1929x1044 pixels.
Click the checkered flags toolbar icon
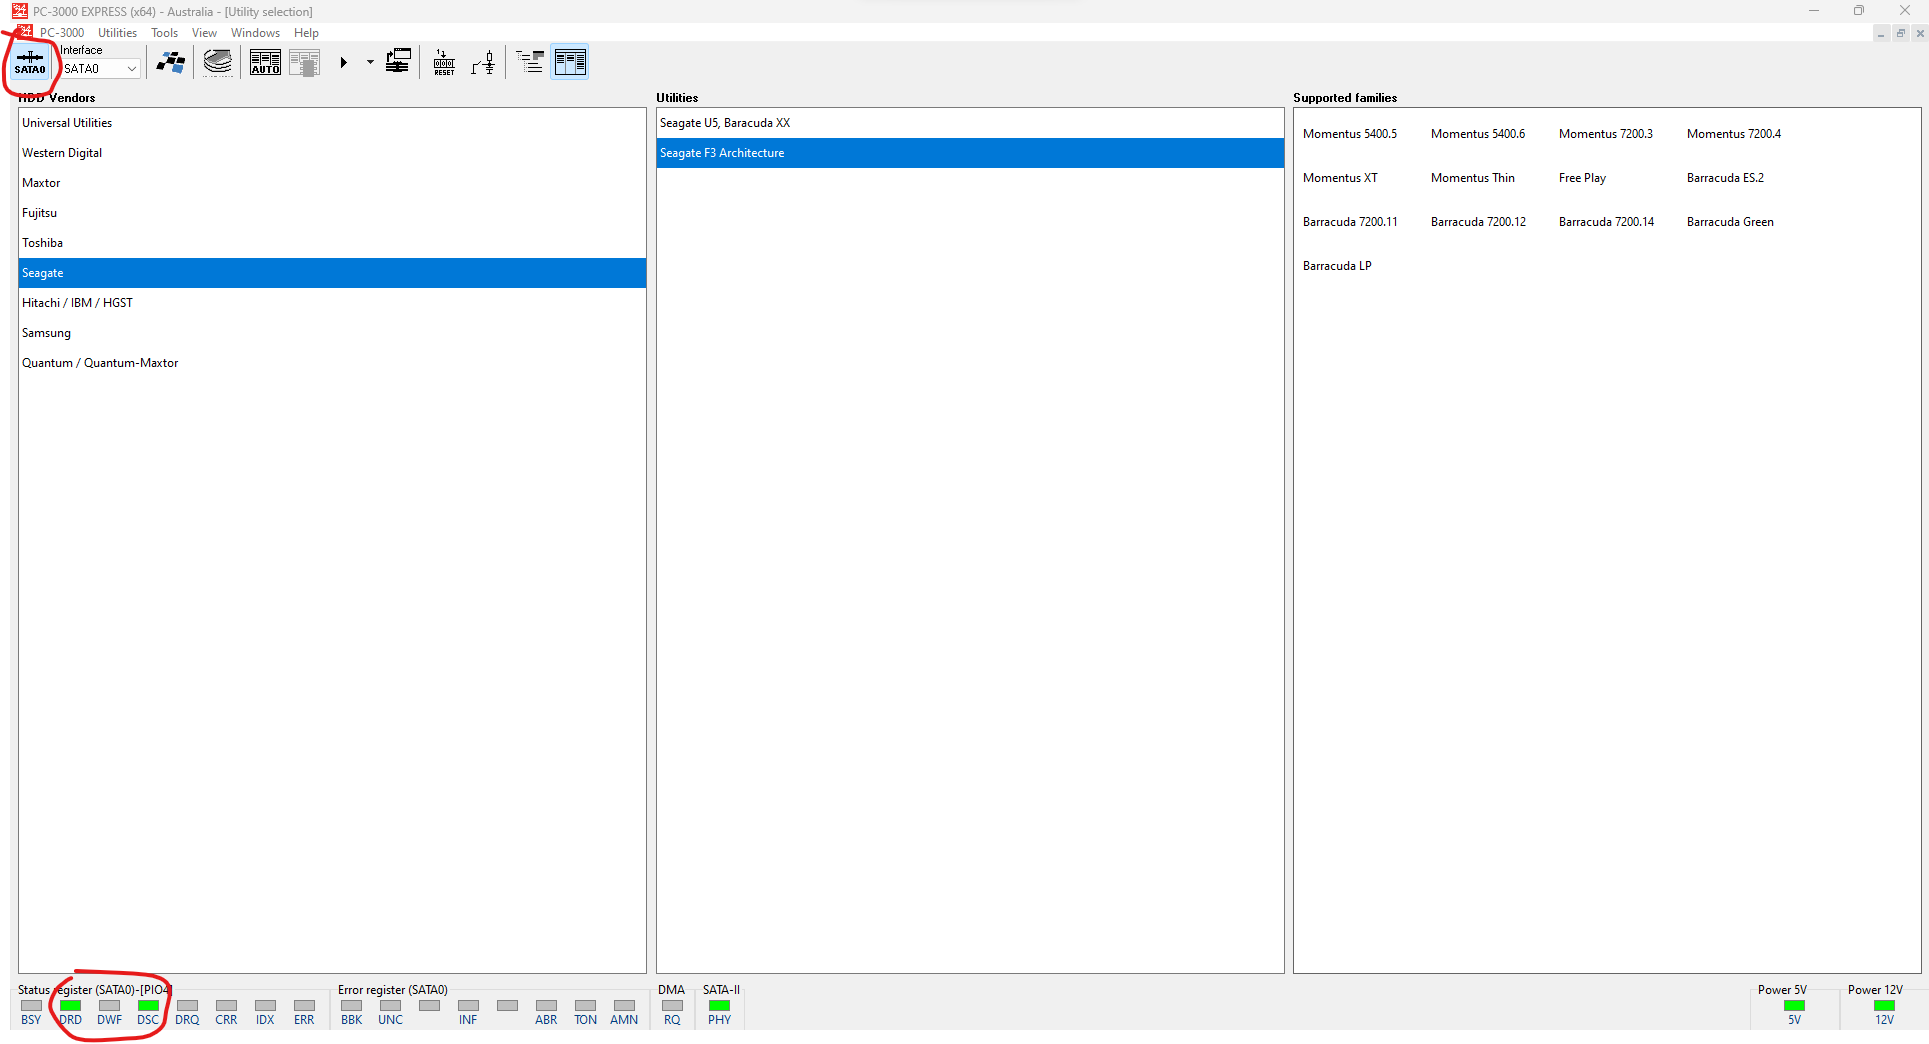point(171,63)
